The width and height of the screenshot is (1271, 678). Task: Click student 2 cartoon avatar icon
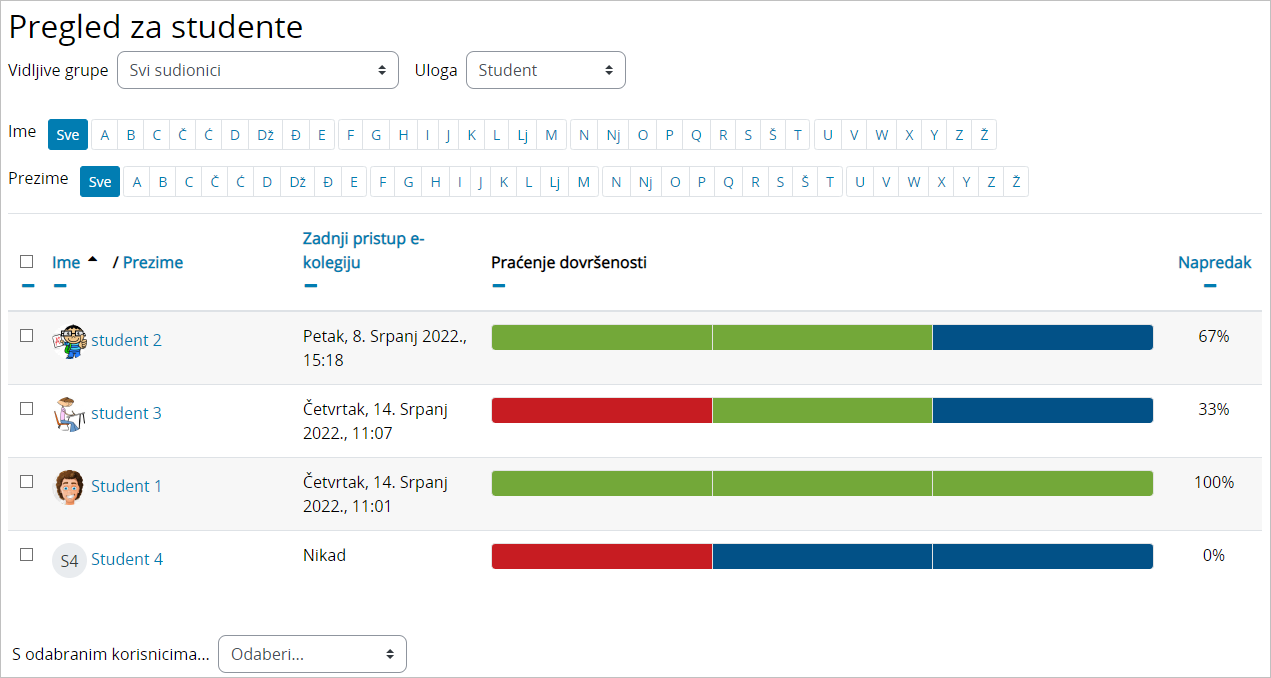(69, 341)
